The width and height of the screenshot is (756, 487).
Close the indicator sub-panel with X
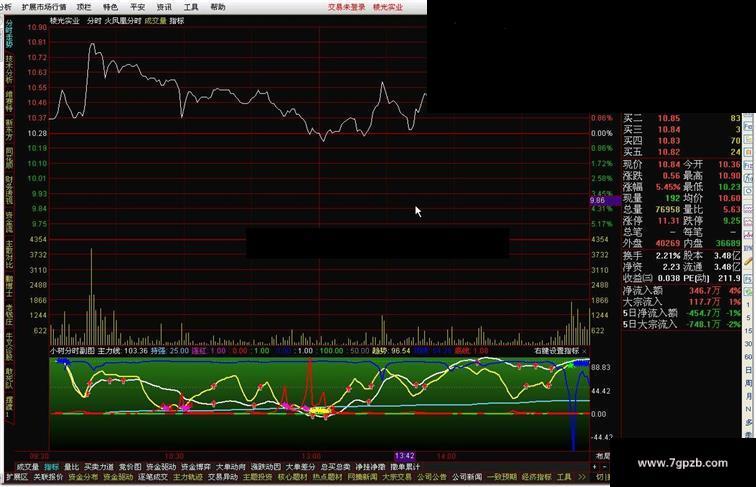coord(584,351)
